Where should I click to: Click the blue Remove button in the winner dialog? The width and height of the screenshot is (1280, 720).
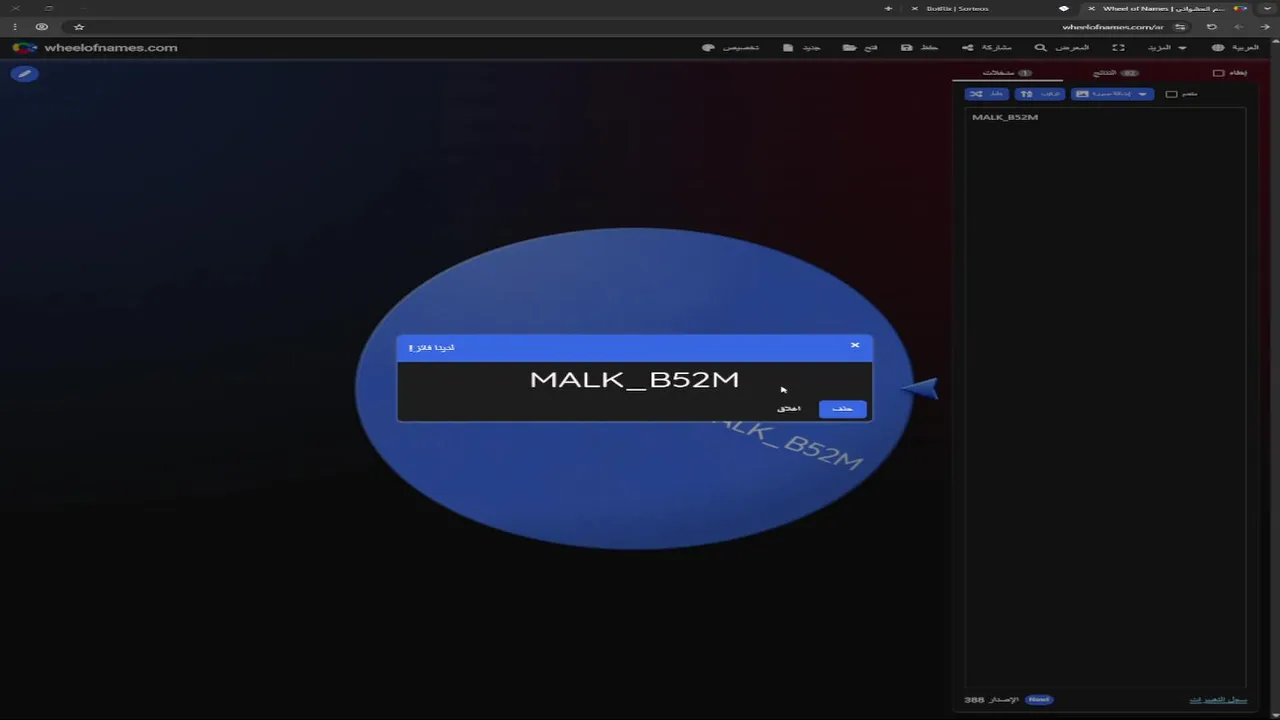pos(842,408)
